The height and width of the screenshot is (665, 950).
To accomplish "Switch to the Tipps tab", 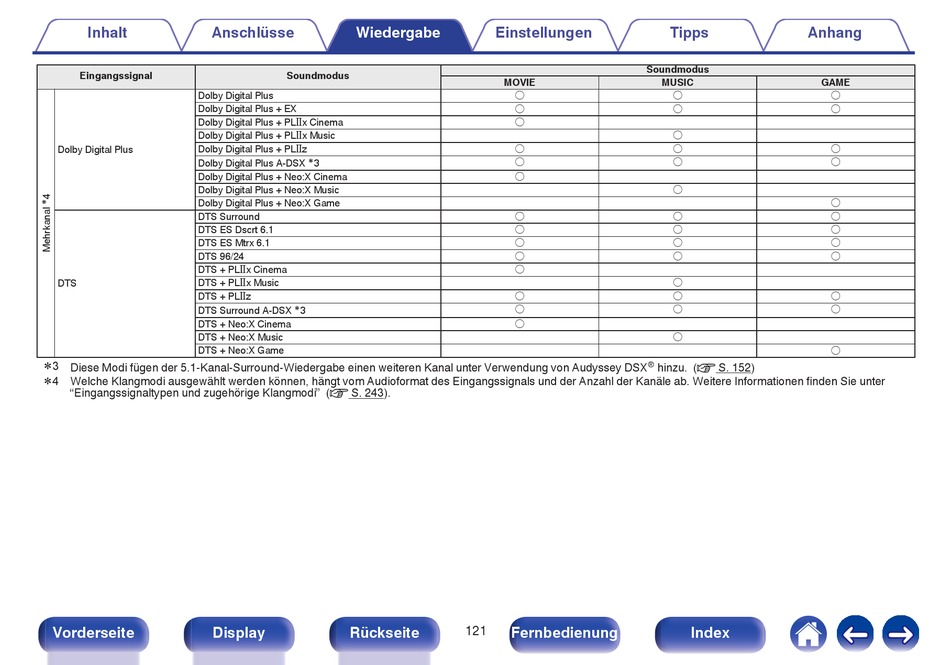I will coord(689,34).
